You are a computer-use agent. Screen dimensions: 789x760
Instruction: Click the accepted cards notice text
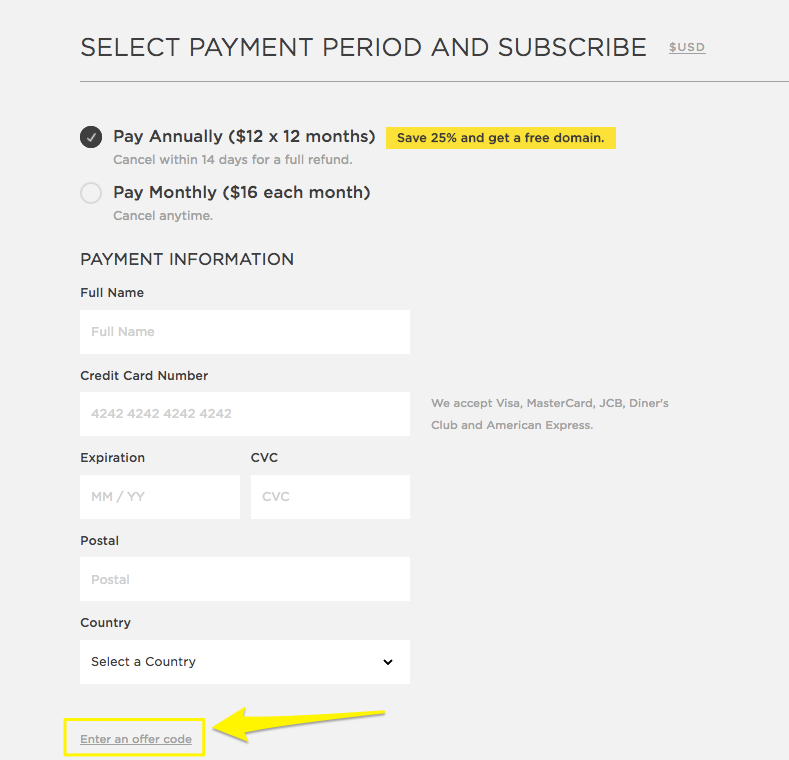[x=549, y=414]
